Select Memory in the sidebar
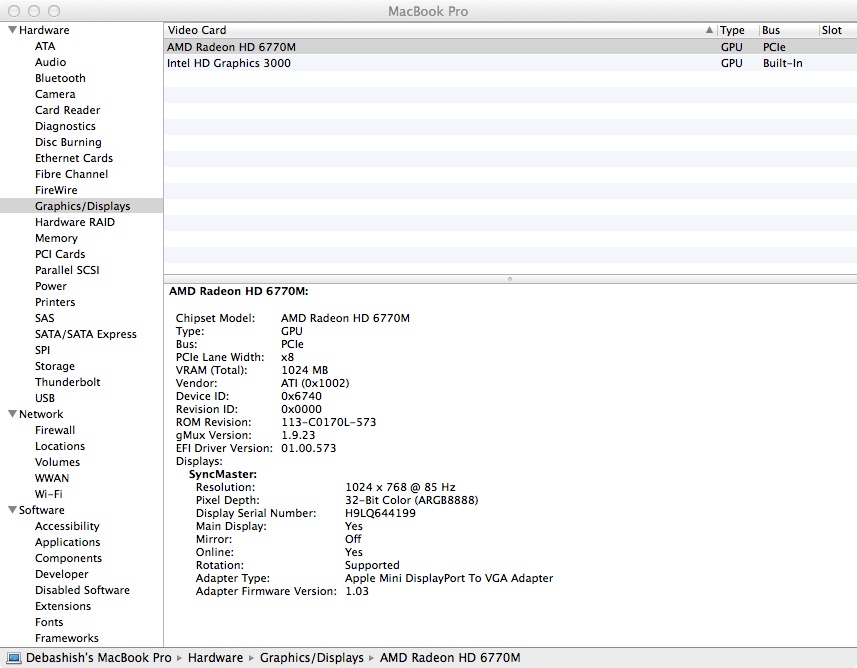 click(x=56, y=238)
